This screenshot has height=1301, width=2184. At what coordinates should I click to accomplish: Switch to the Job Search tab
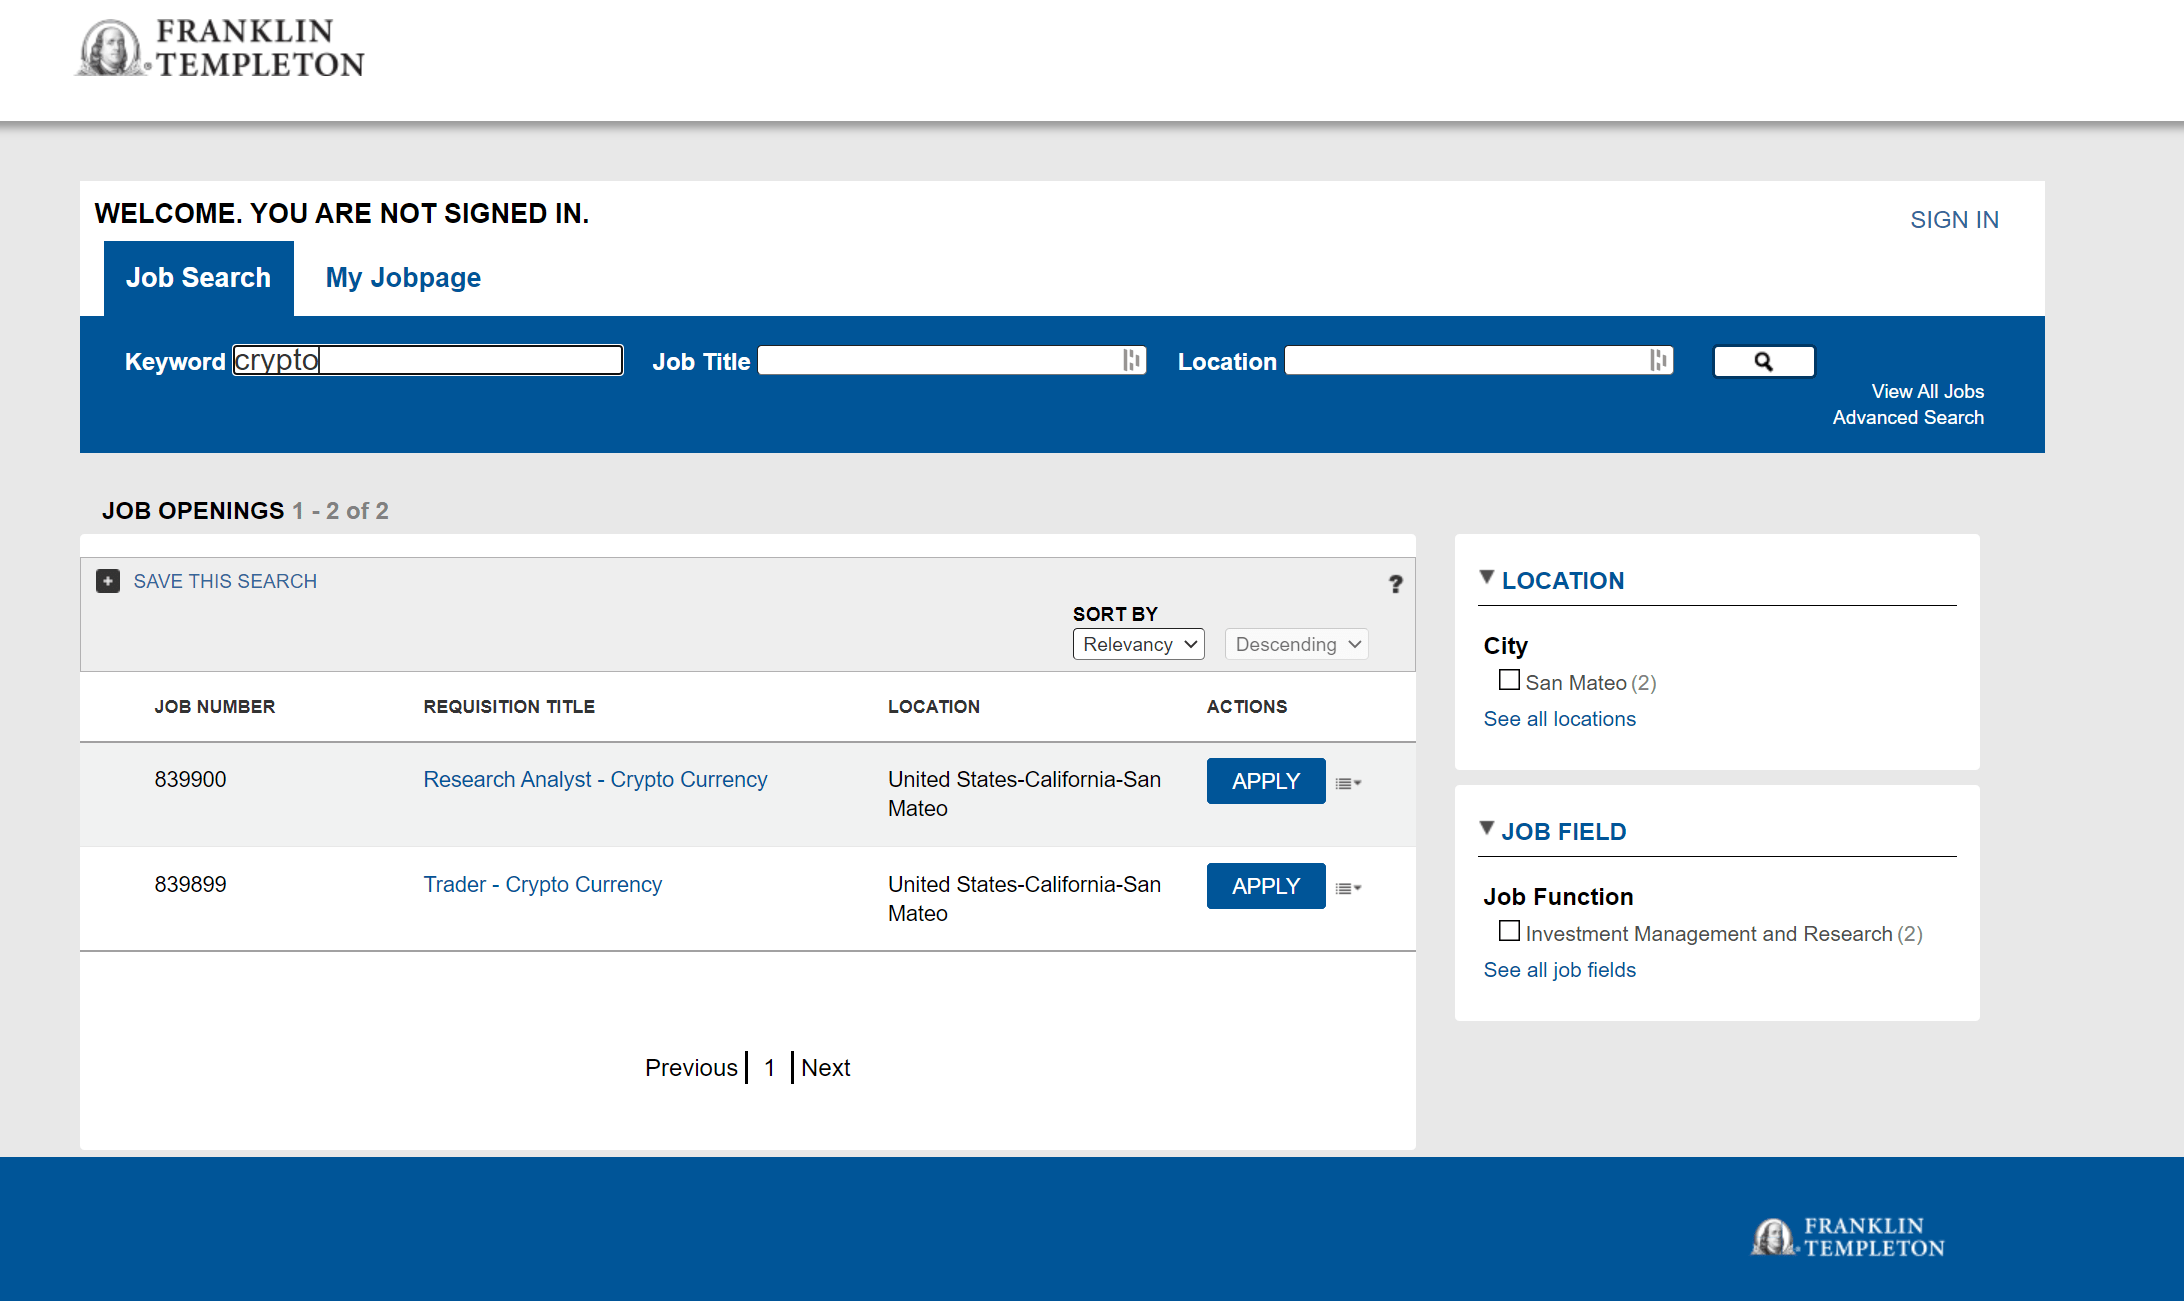click(198, 278)
